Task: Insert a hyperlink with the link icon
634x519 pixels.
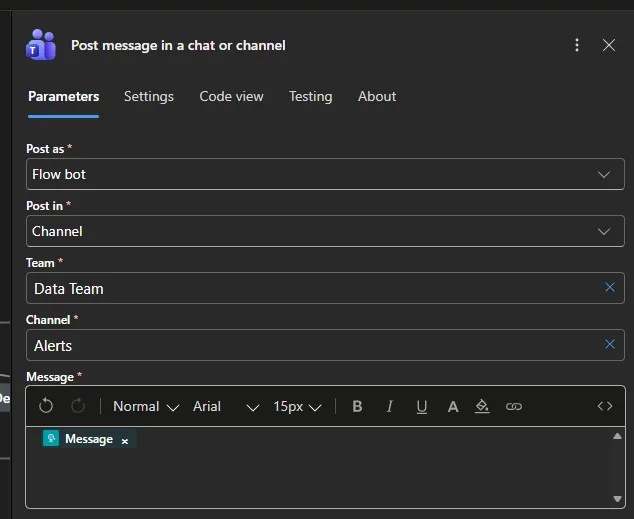Action: point(514,406)
